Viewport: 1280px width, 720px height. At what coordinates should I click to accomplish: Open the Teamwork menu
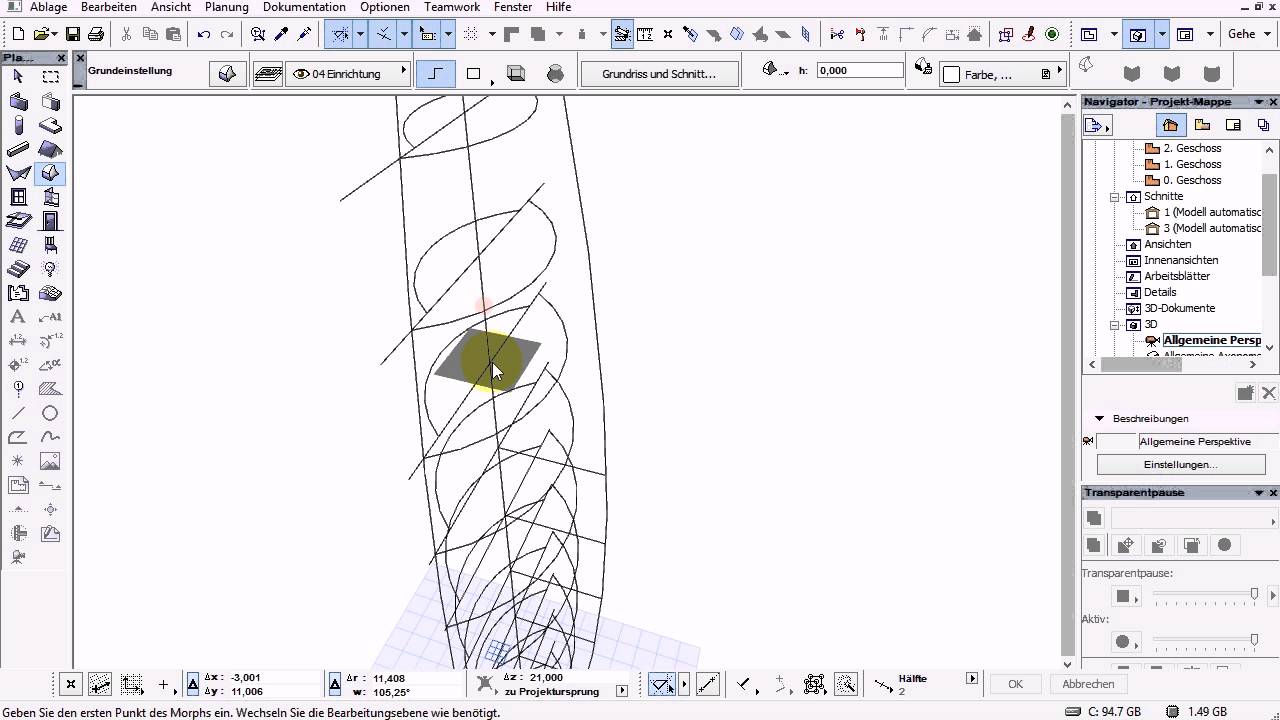coord(452,7)
